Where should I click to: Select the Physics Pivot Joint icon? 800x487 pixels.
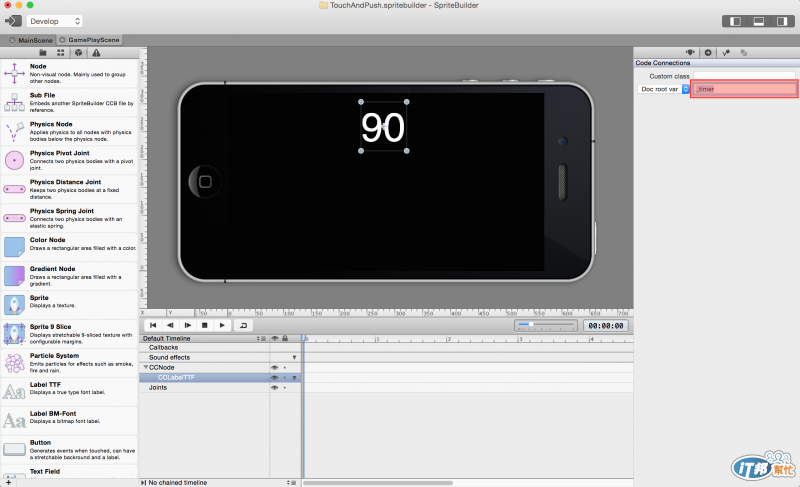(14, 160)
